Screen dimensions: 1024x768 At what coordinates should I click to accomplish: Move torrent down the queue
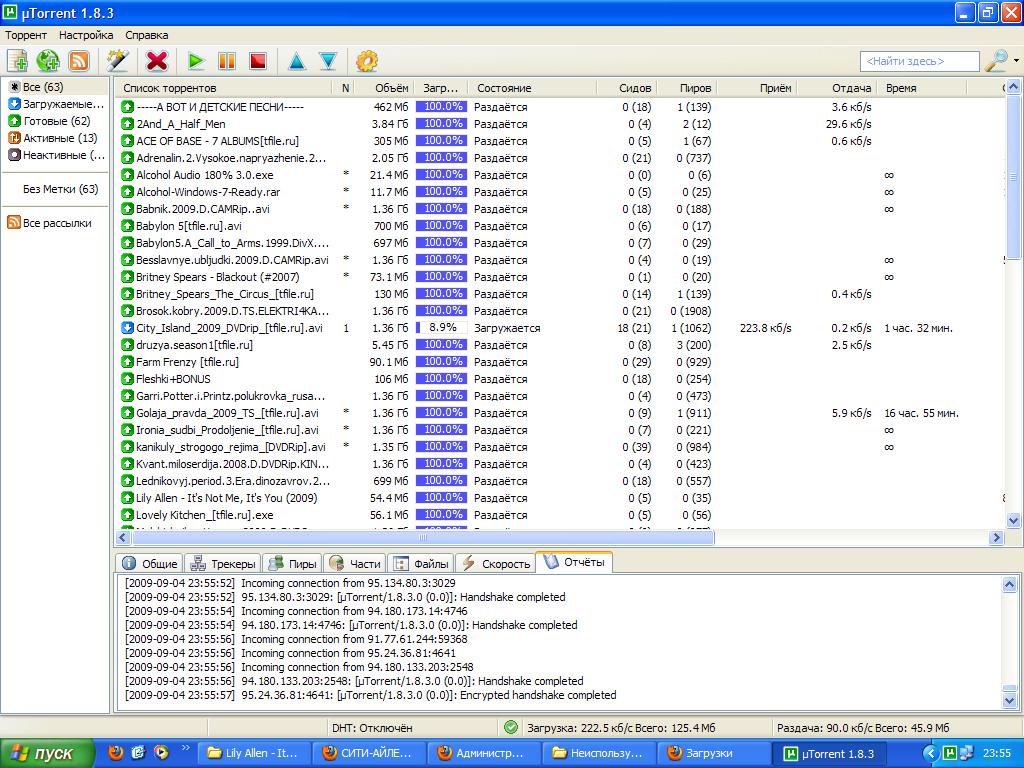click(x=328, y=61)
